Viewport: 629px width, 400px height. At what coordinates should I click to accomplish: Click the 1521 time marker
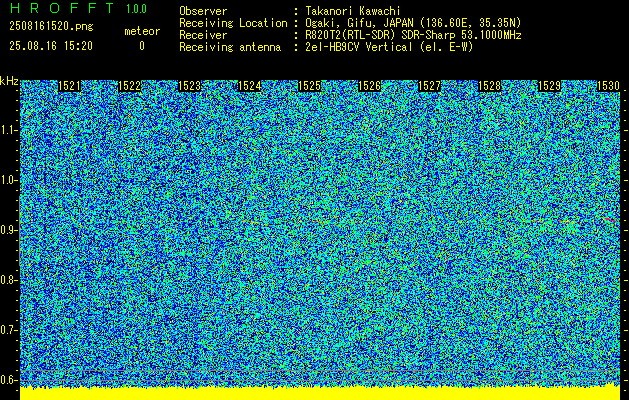click(x=69, y=86)
